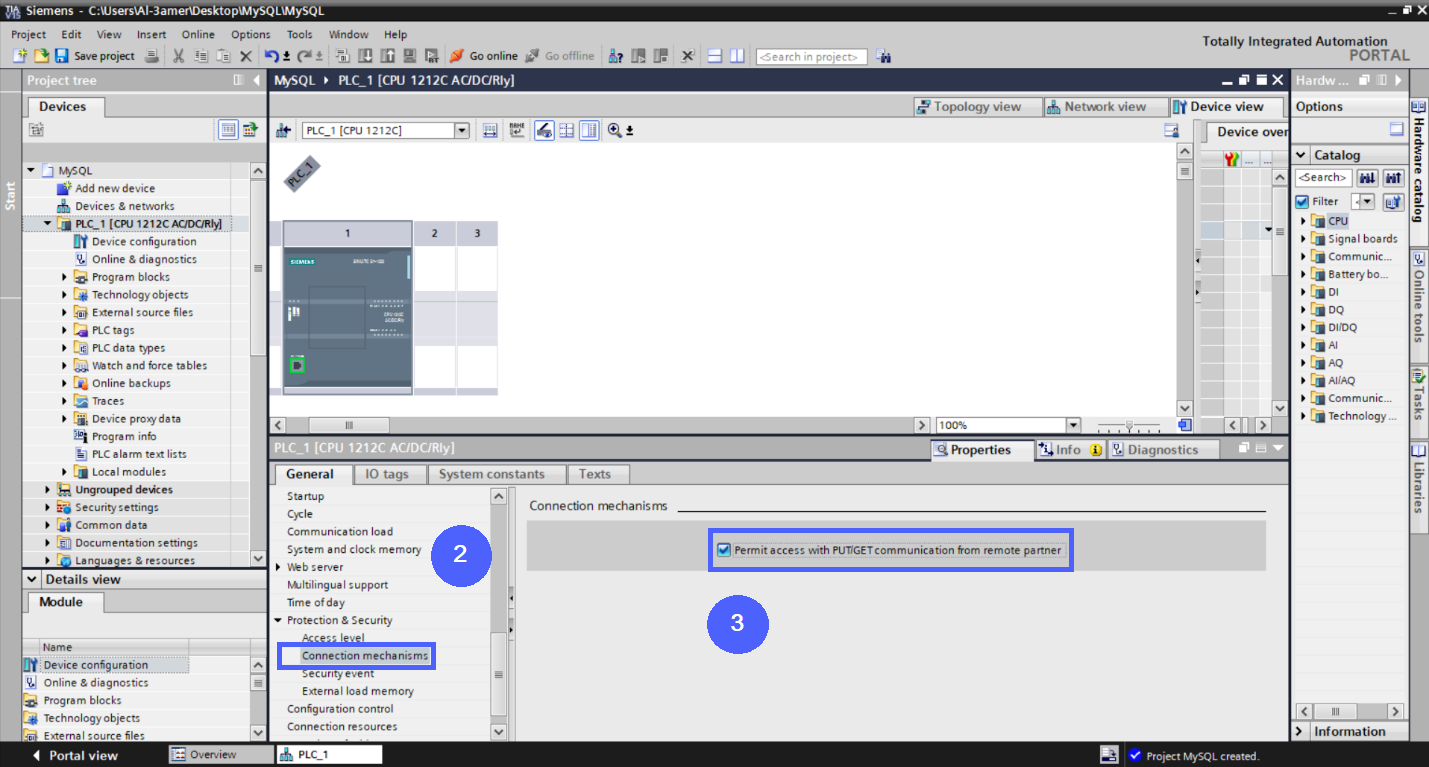
Task: Open the Options menu
Action: click(251, 34)
